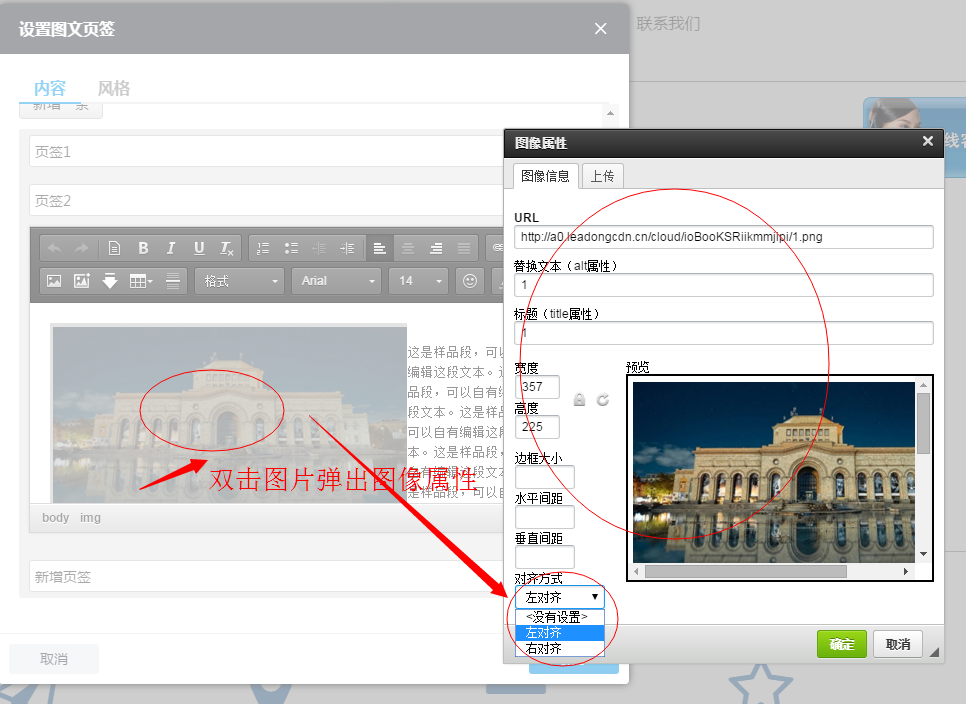Open the Arial font family dropdown
This screenshot has width=966, height=704.
pyautogui.click(x=335, y=281)
